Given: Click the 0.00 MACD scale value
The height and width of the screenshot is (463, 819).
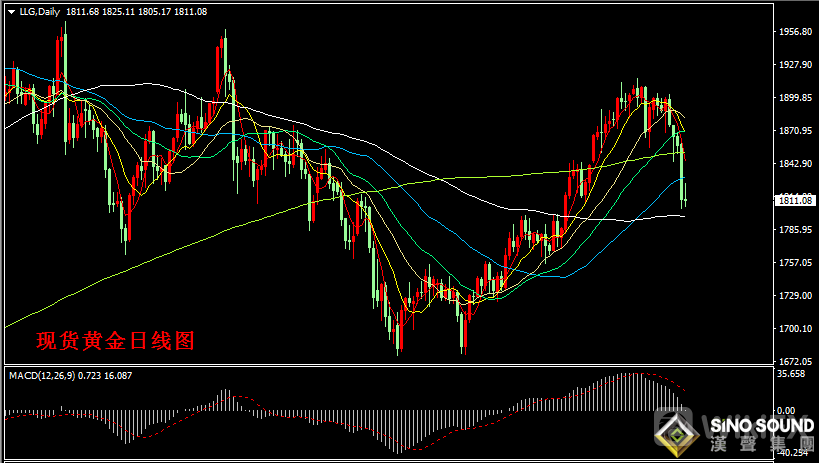Looking at the screenshot, I should 790,411.
